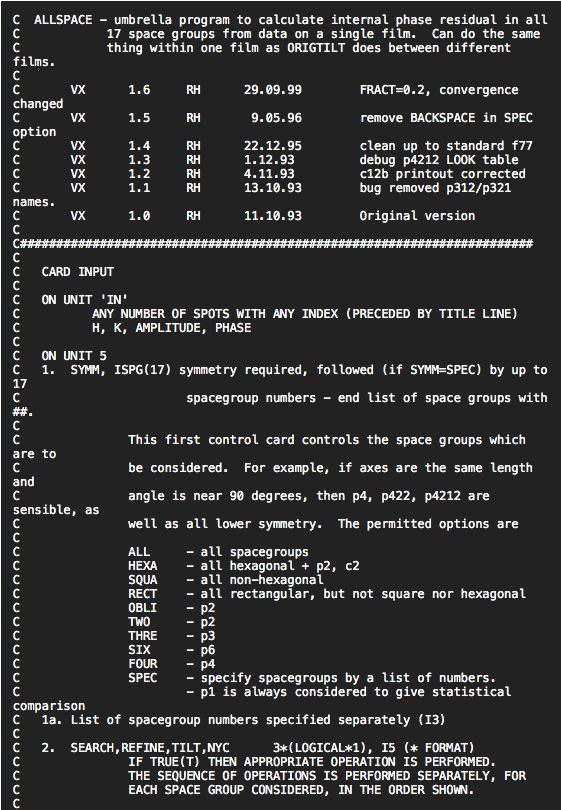Place cursor on the hash separator line
This screenshot has height=810, width=561.
pos(273,244)
